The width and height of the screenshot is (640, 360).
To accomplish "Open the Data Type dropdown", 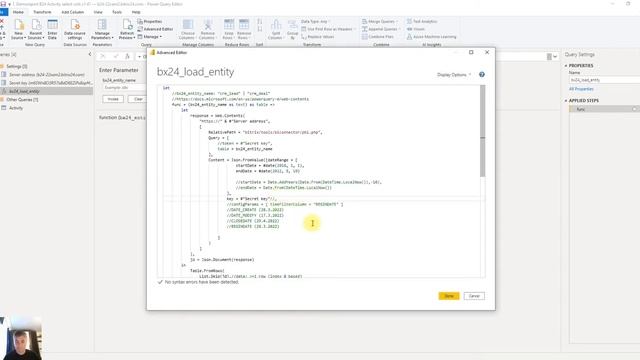I will pos(316,21).
